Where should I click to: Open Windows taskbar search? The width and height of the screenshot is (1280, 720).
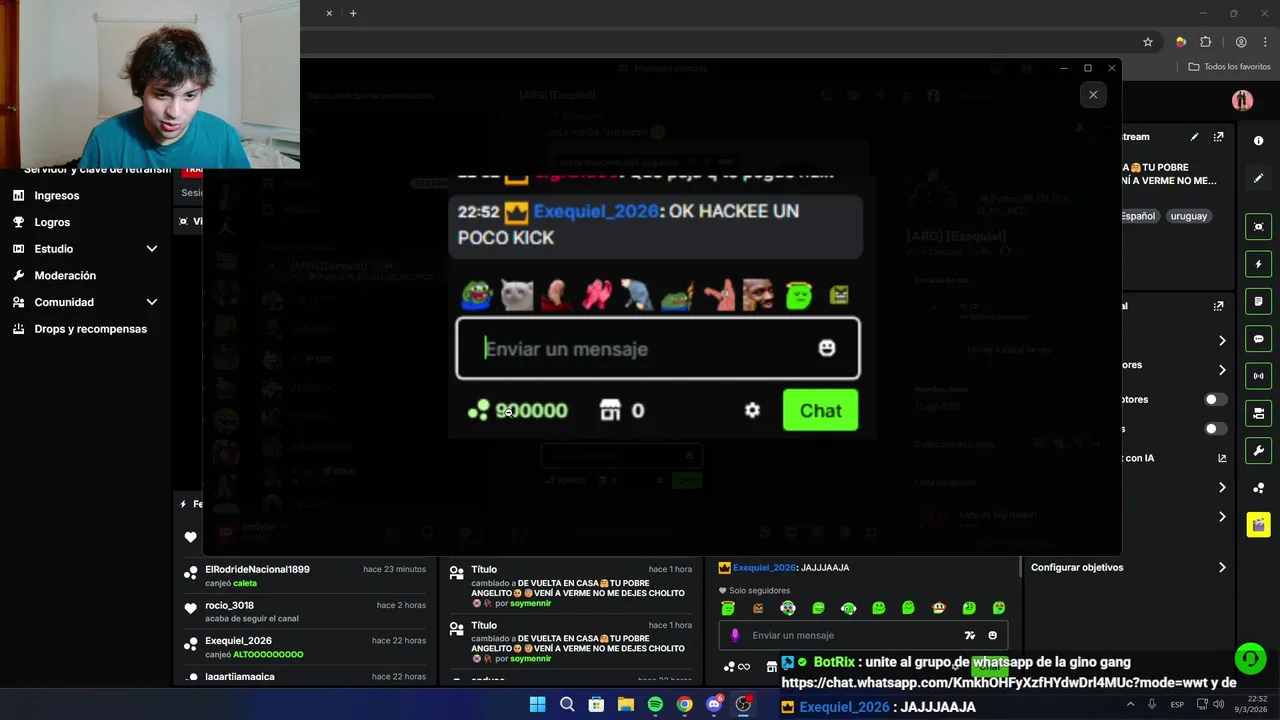tap(567, 704)
